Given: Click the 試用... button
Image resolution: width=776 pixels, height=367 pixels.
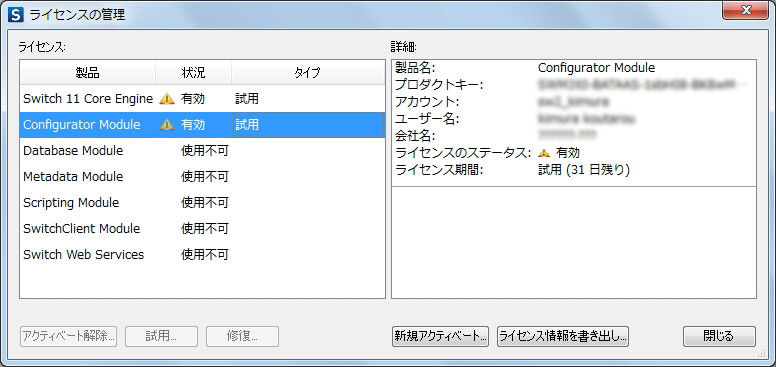Looking at the screenshot, I should (x=161, y=336).
